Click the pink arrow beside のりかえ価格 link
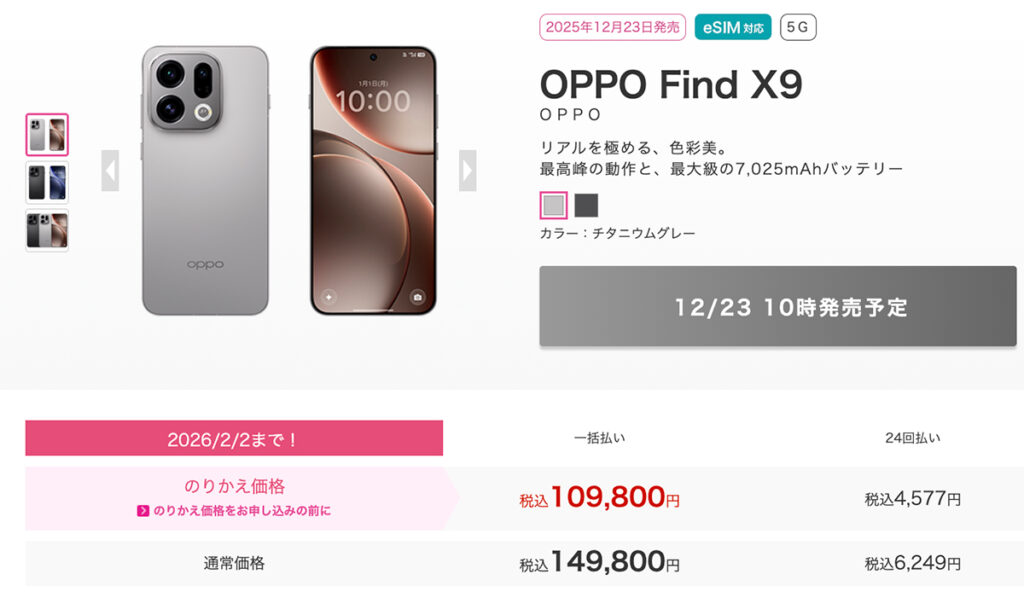Image resolution: width=1024 pixels, height=592 pixels. pos(144,511)
